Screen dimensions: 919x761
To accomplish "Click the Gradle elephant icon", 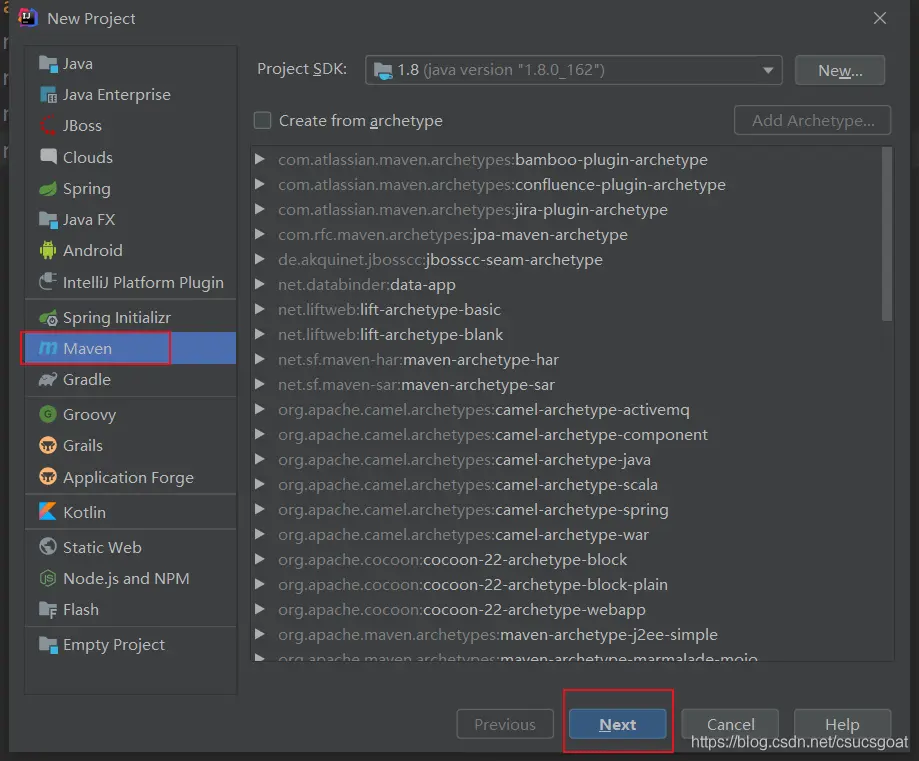I will pyautogui.click(x=48, y=379).
